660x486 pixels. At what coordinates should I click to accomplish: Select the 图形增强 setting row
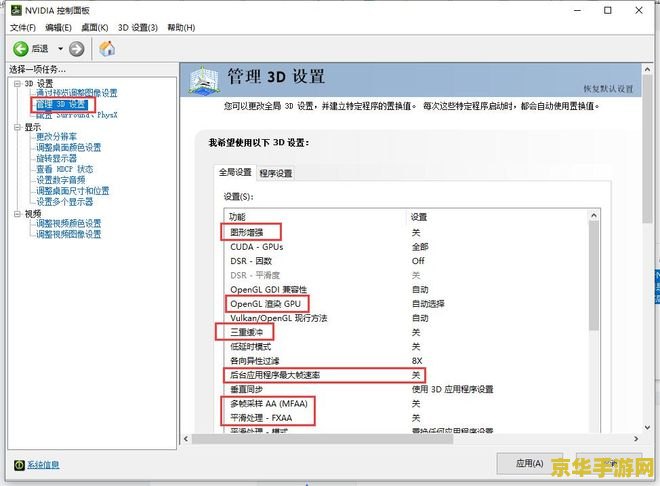click(406, 232)
